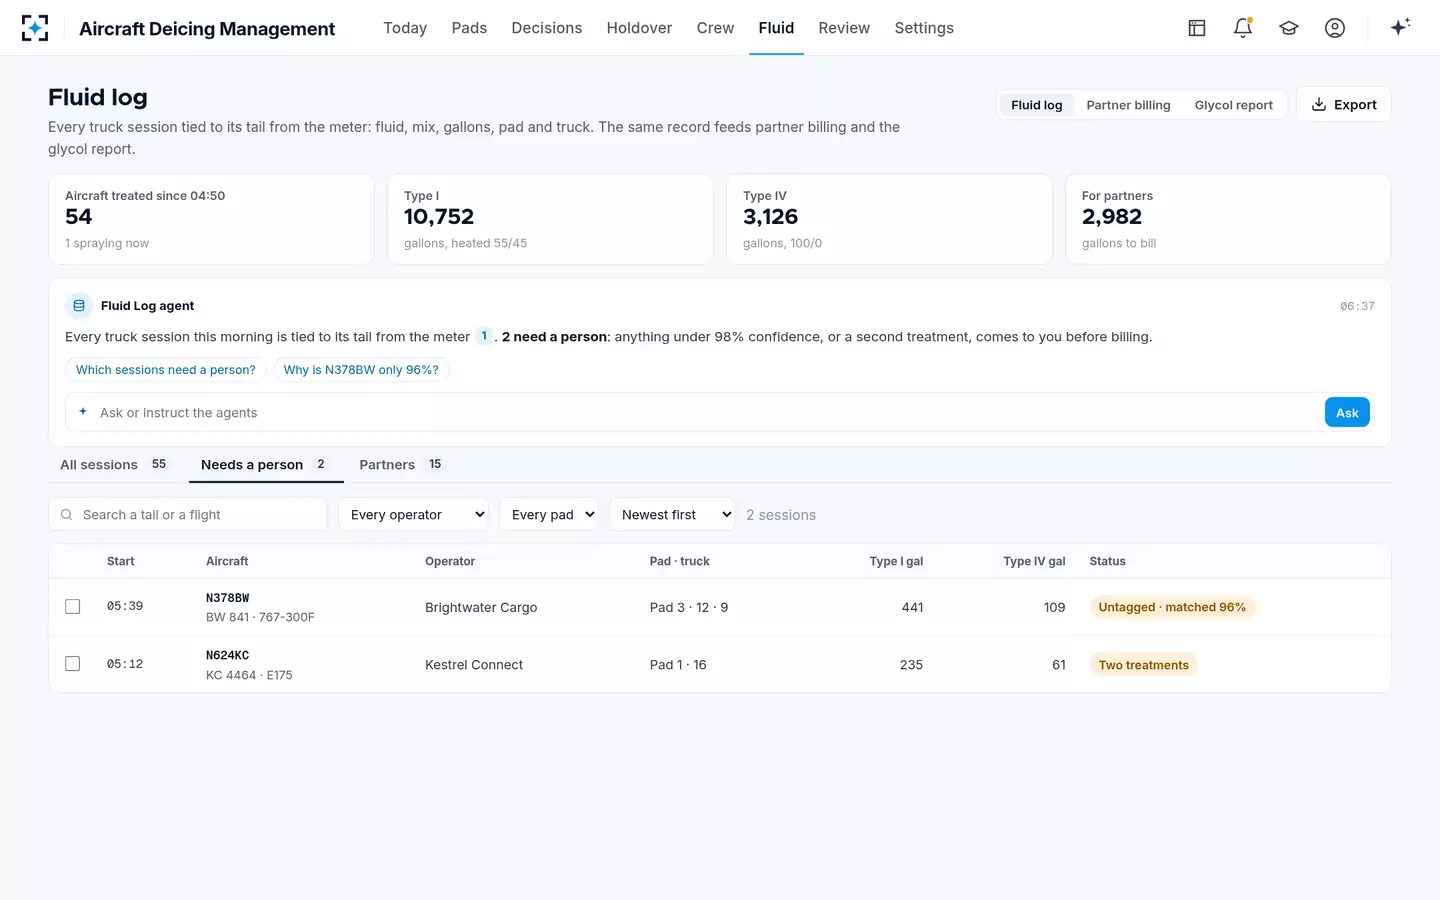Go to the Pads nav tab
Screen dimensions: 1440x900
pos(469,28)
